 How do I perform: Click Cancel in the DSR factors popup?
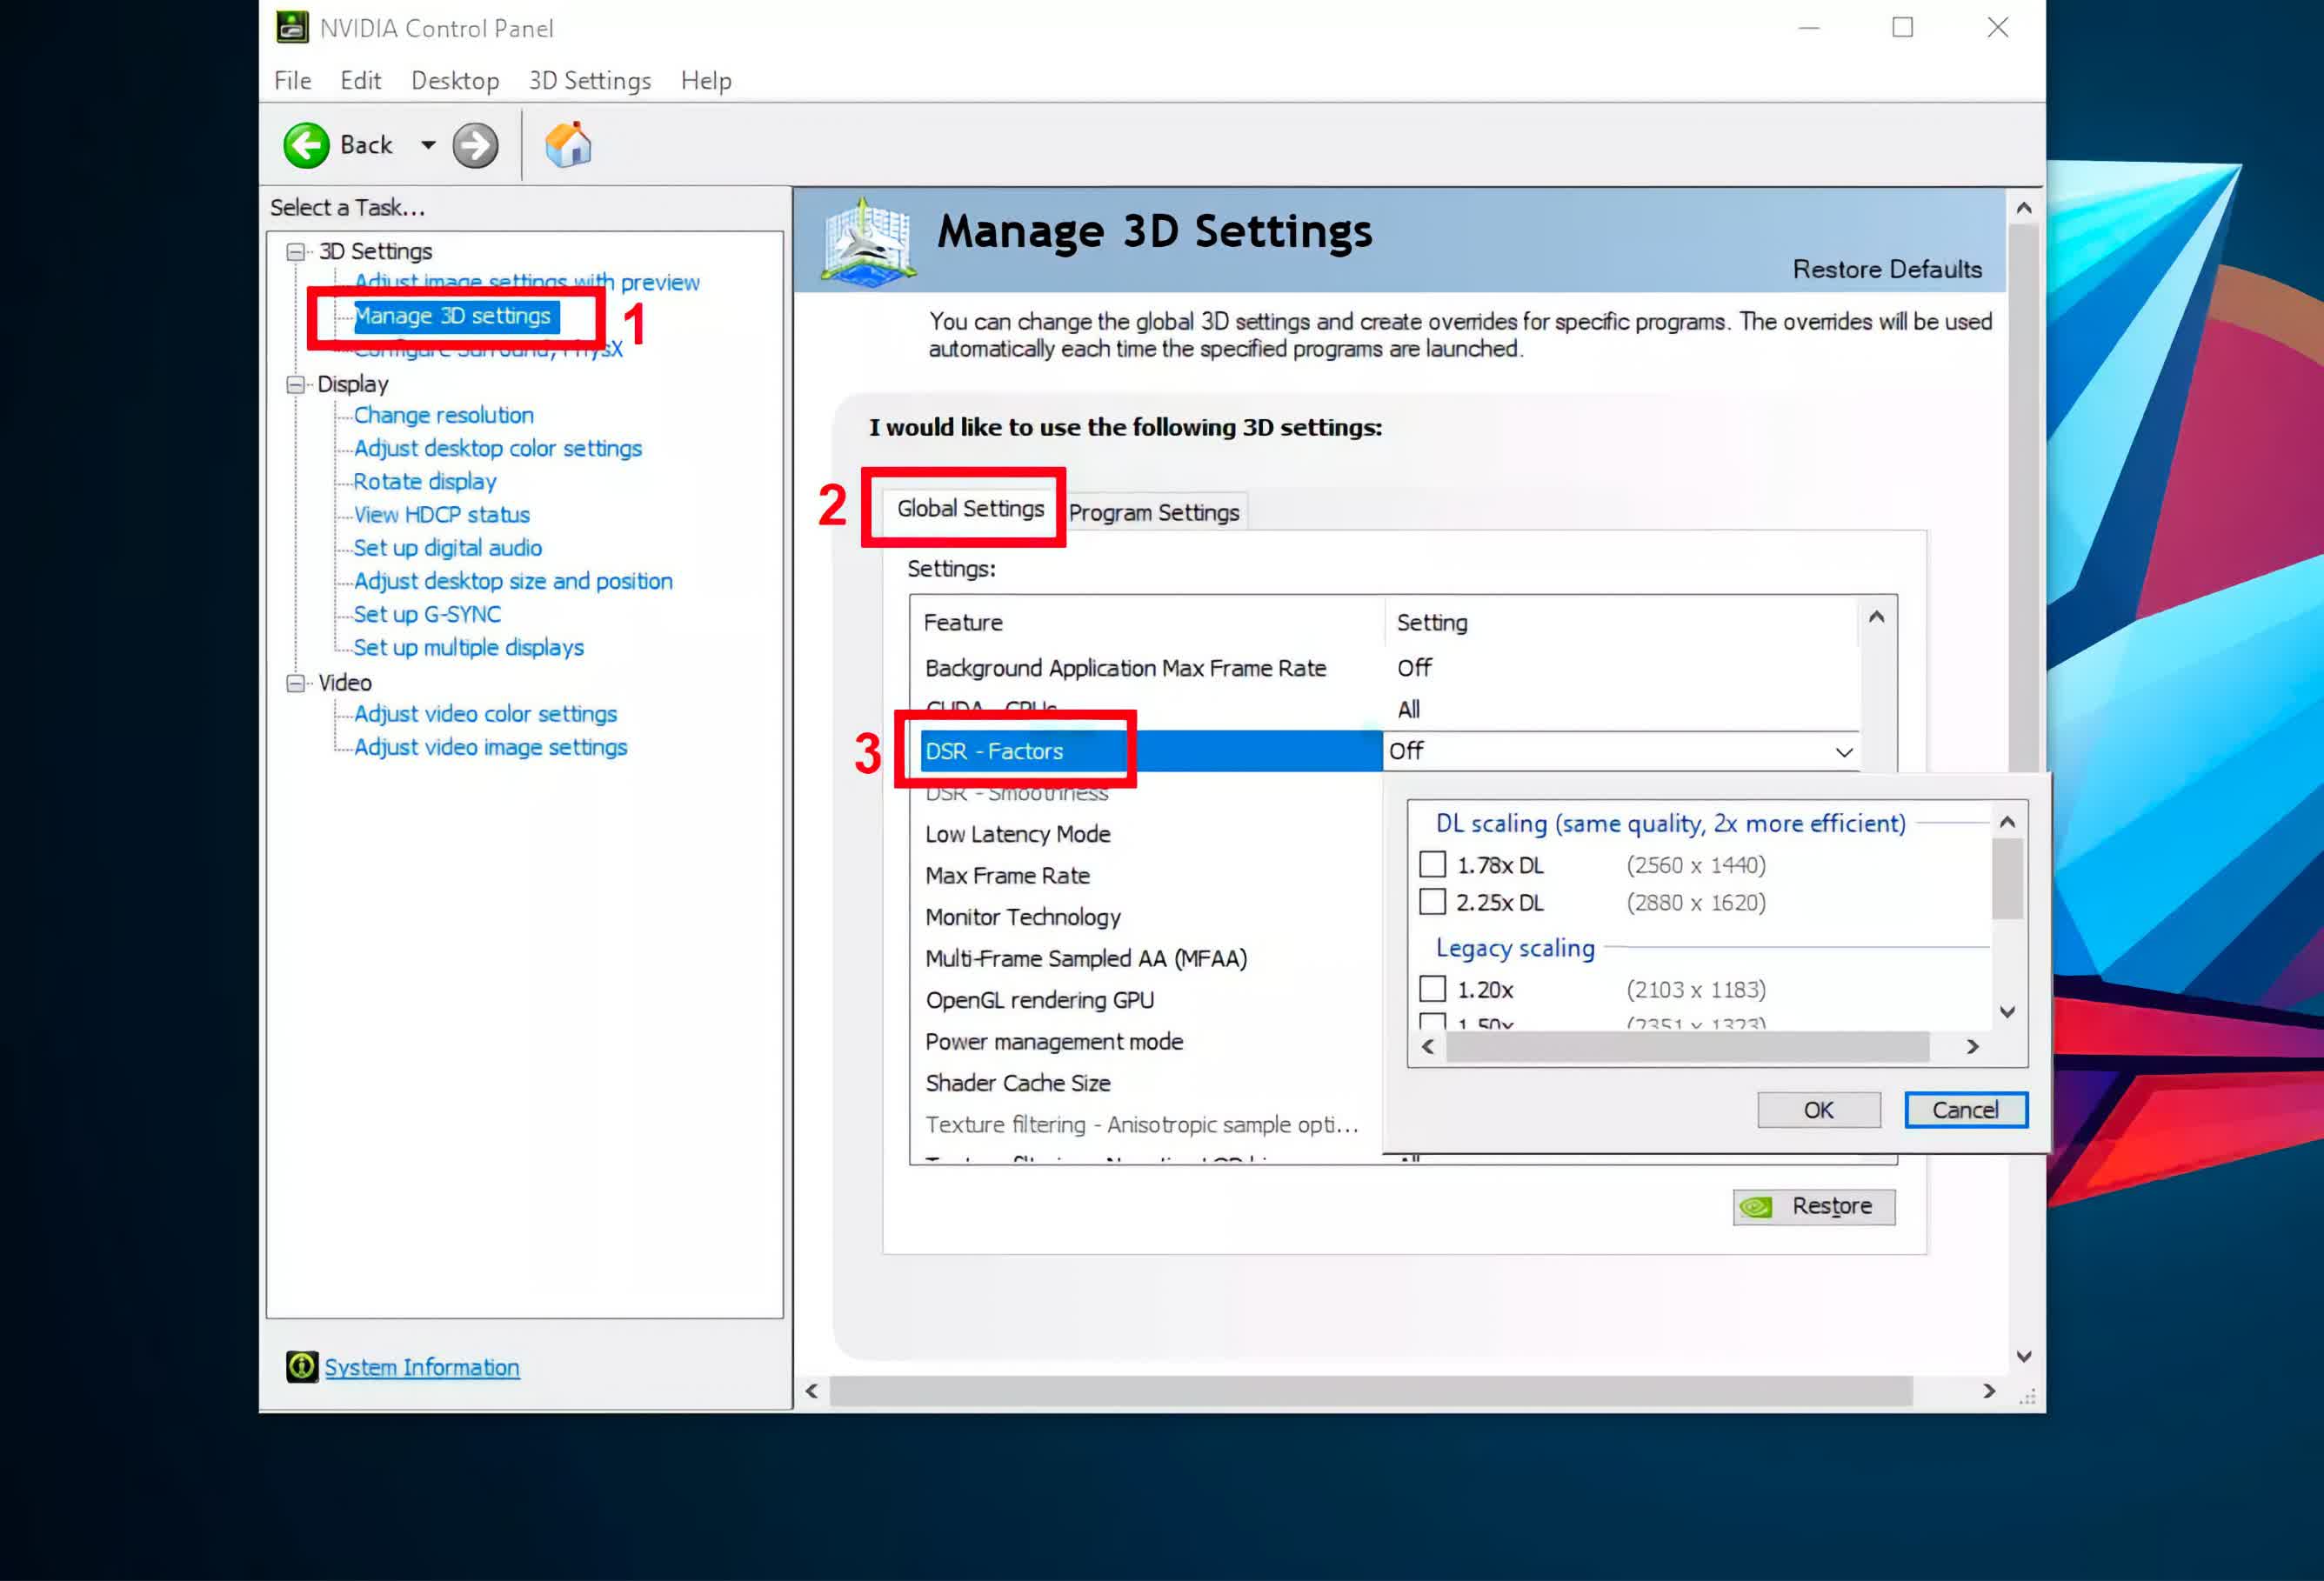click(1965, 1110)
